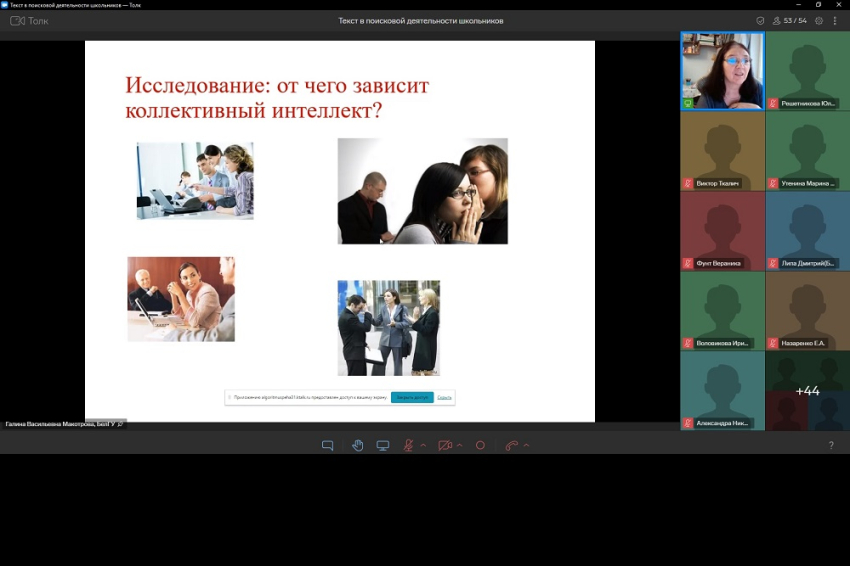The image size is (850, 566).
Task: Open the chat panel icon
Action: (x=327, y=445)
